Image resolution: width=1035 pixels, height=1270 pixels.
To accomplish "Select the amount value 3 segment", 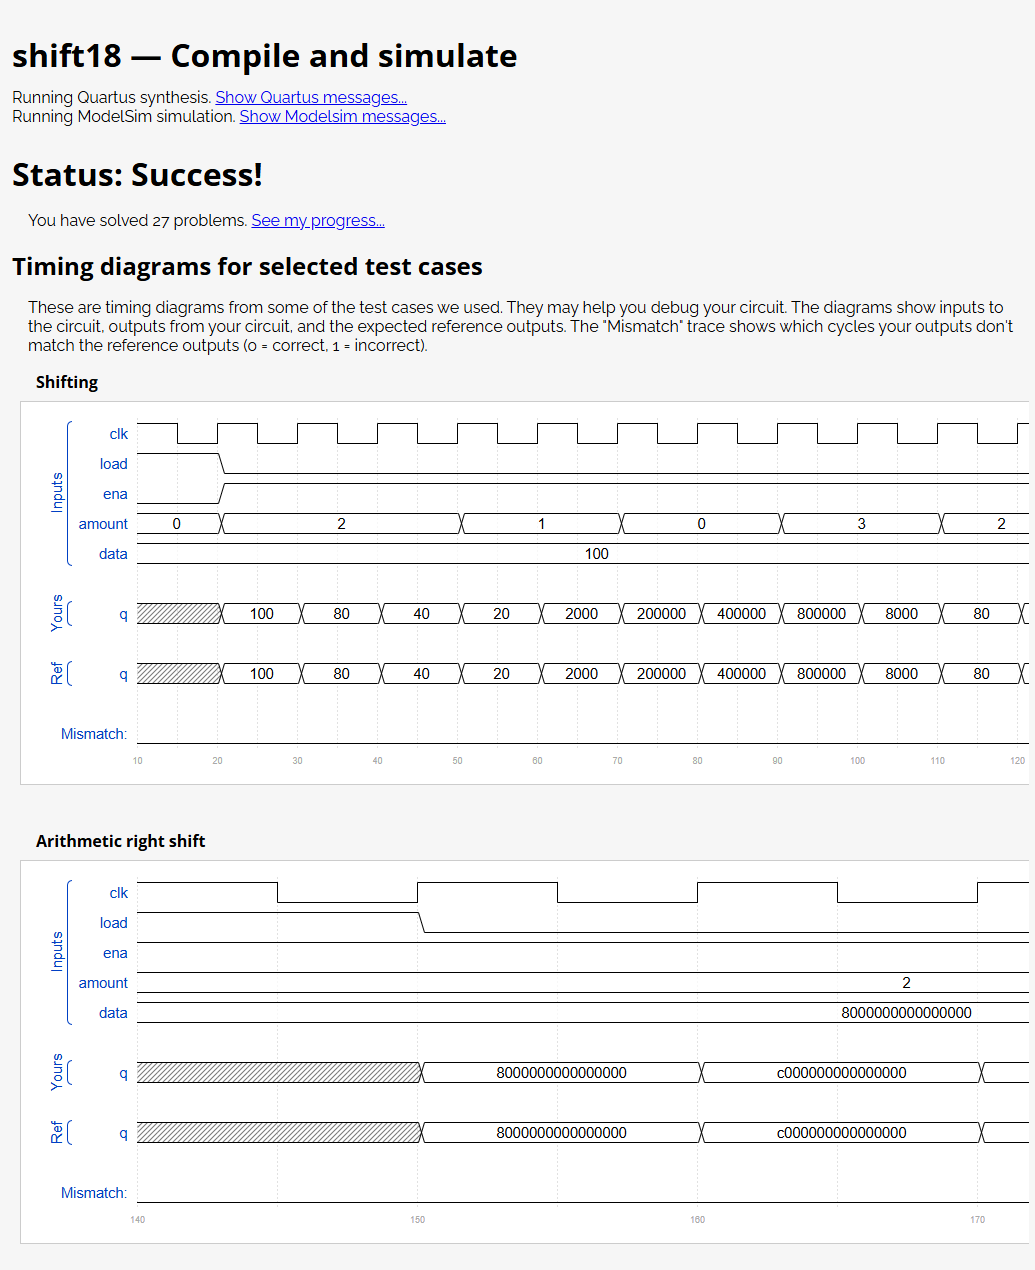I will point(861,523).
